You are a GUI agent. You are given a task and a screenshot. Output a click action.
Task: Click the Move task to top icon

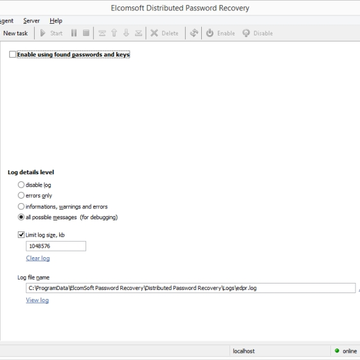(102, 33)
